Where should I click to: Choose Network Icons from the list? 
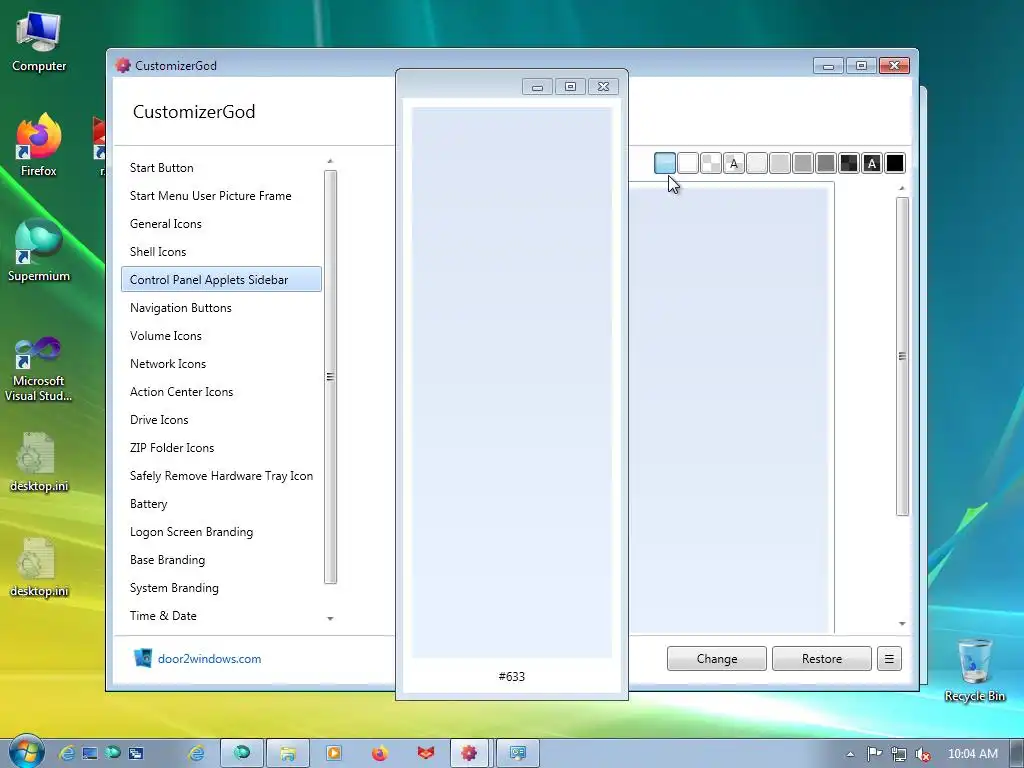pos(221,364)
